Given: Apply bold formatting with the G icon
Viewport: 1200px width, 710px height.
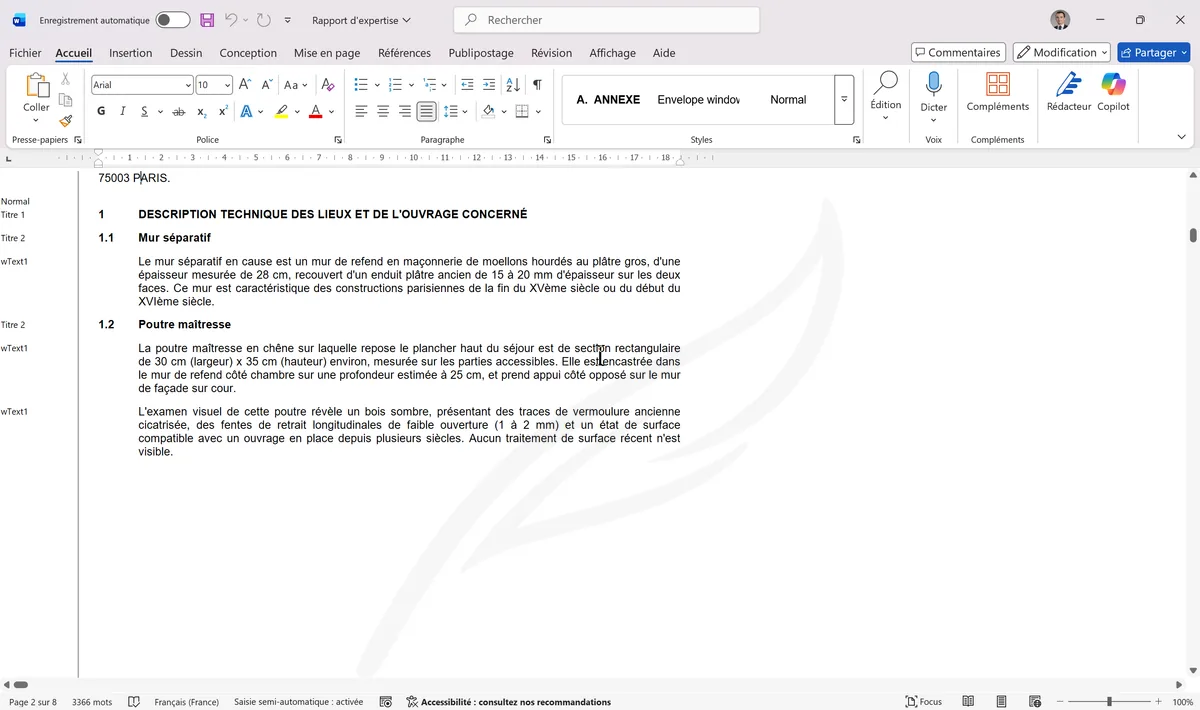Looking at the screenshot, I should click(x=100, y=110).
